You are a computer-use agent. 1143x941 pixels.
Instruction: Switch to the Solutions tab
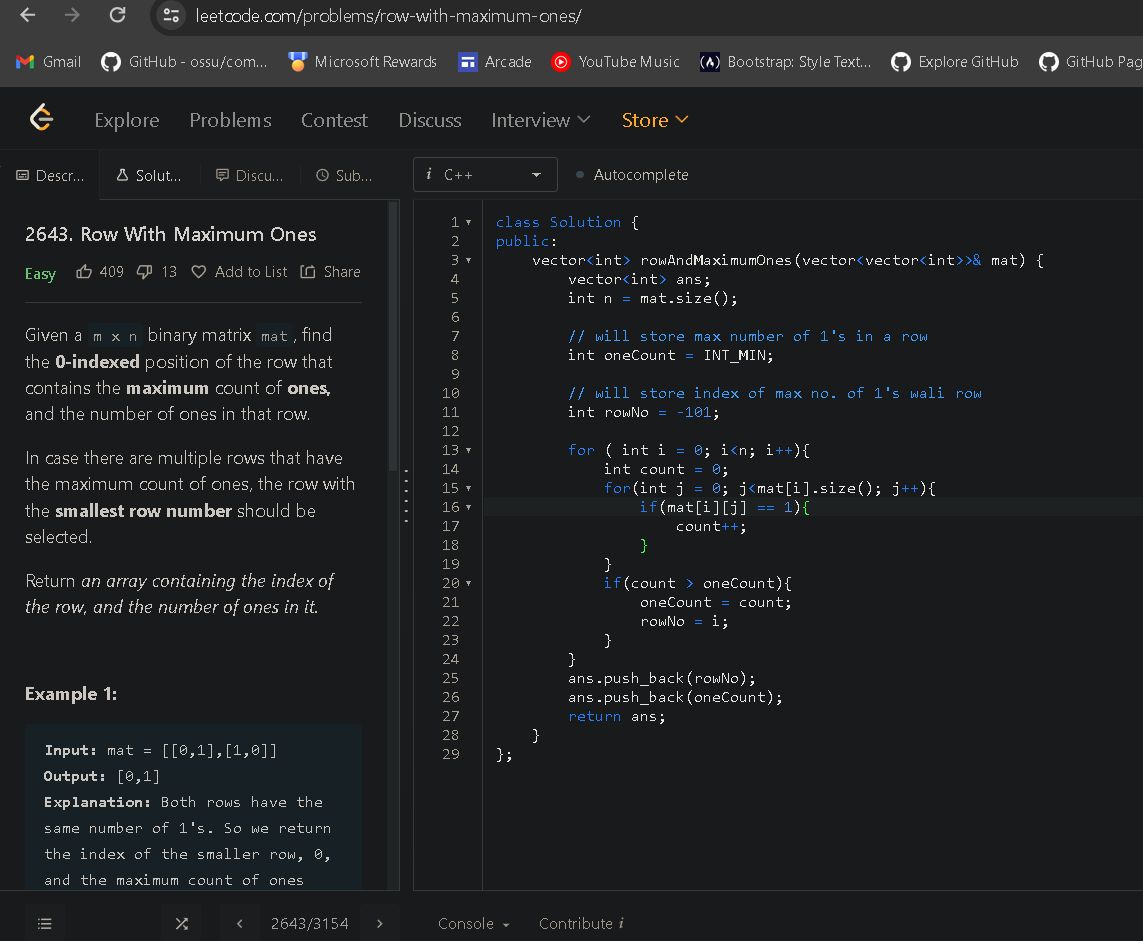click(x=149, y=175)
